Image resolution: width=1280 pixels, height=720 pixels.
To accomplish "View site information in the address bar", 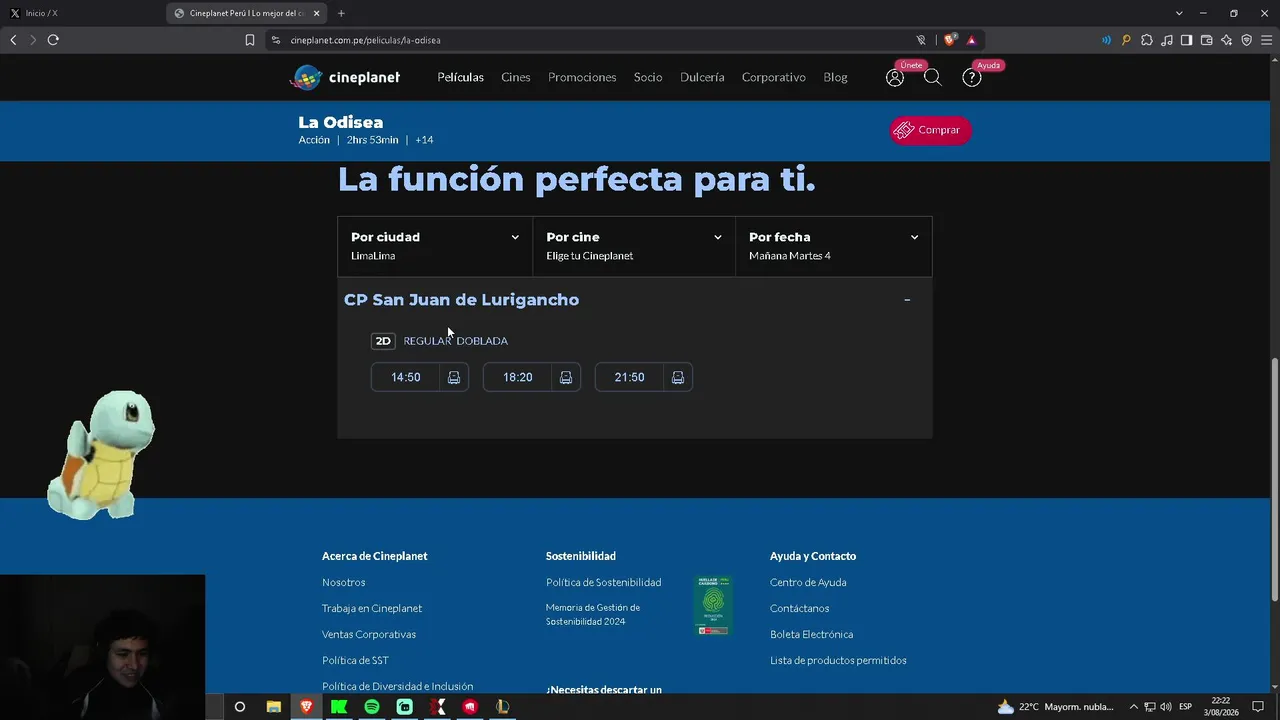I will click(276, 40).
